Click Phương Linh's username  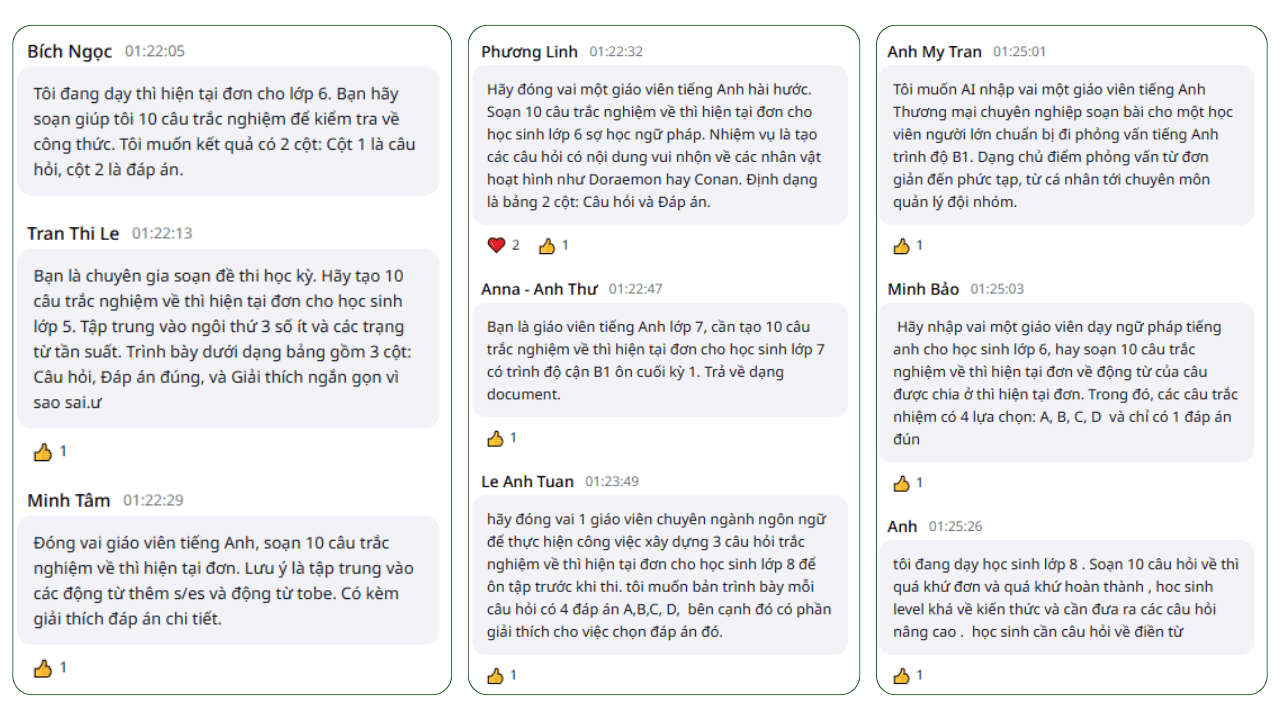coord(527,51)
